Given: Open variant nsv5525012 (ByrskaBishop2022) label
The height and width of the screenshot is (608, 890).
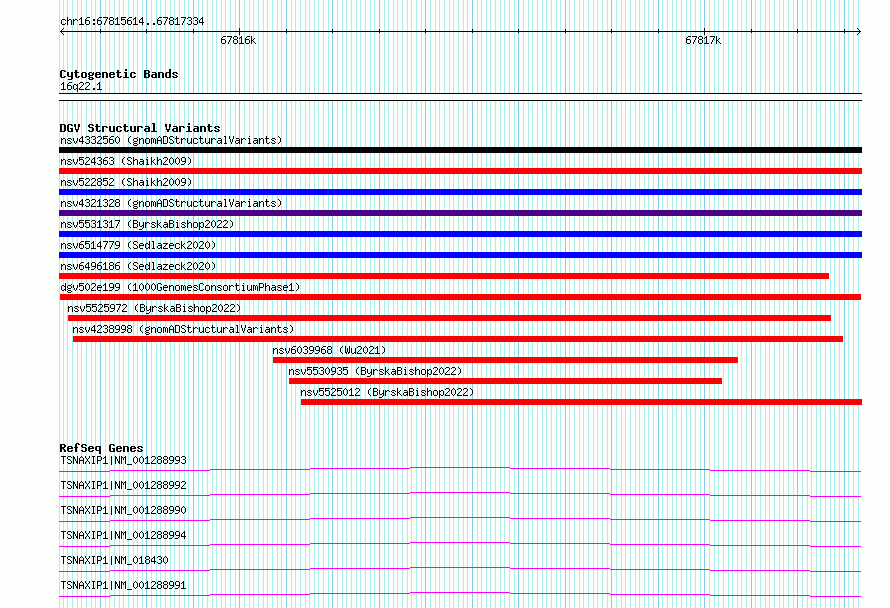Looking at the screenshot, I should click(x=387, y=392).
